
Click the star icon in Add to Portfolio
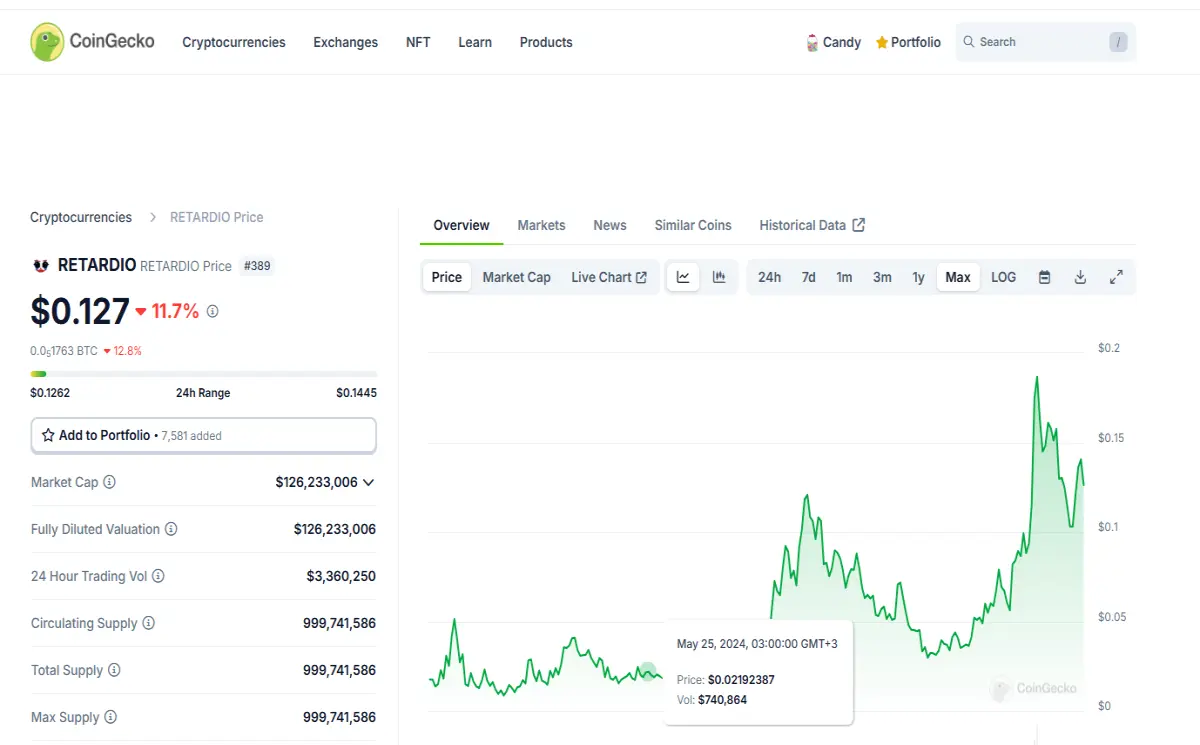[x=48, y=435]
